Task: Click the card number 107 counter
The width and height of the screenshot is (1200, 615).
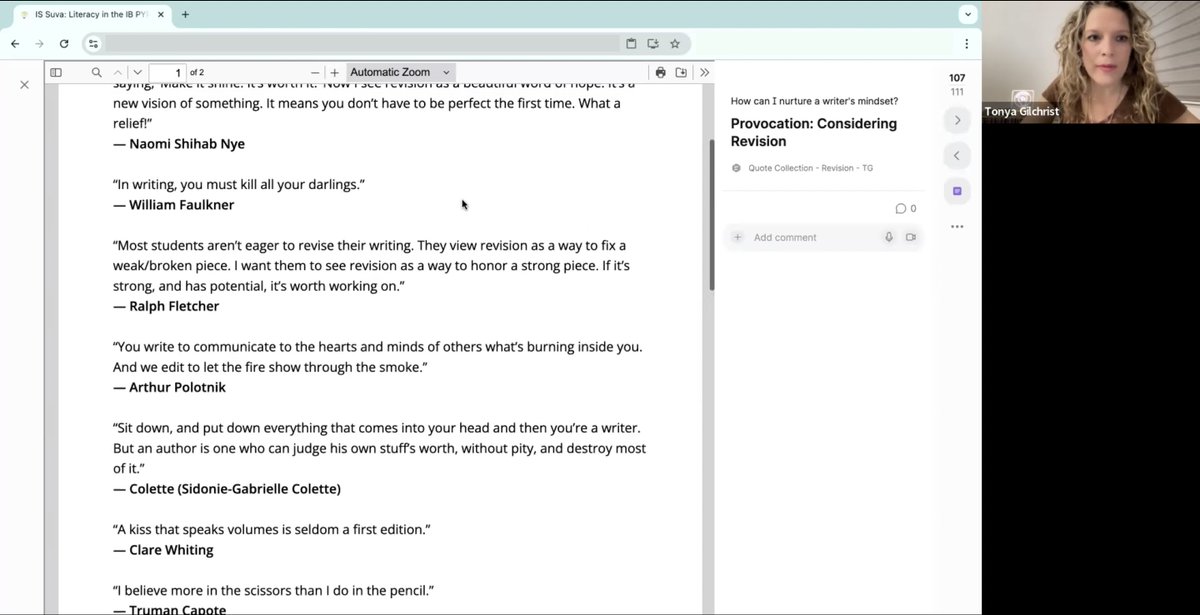Action: pyautogui.click(x=957, y=78)
